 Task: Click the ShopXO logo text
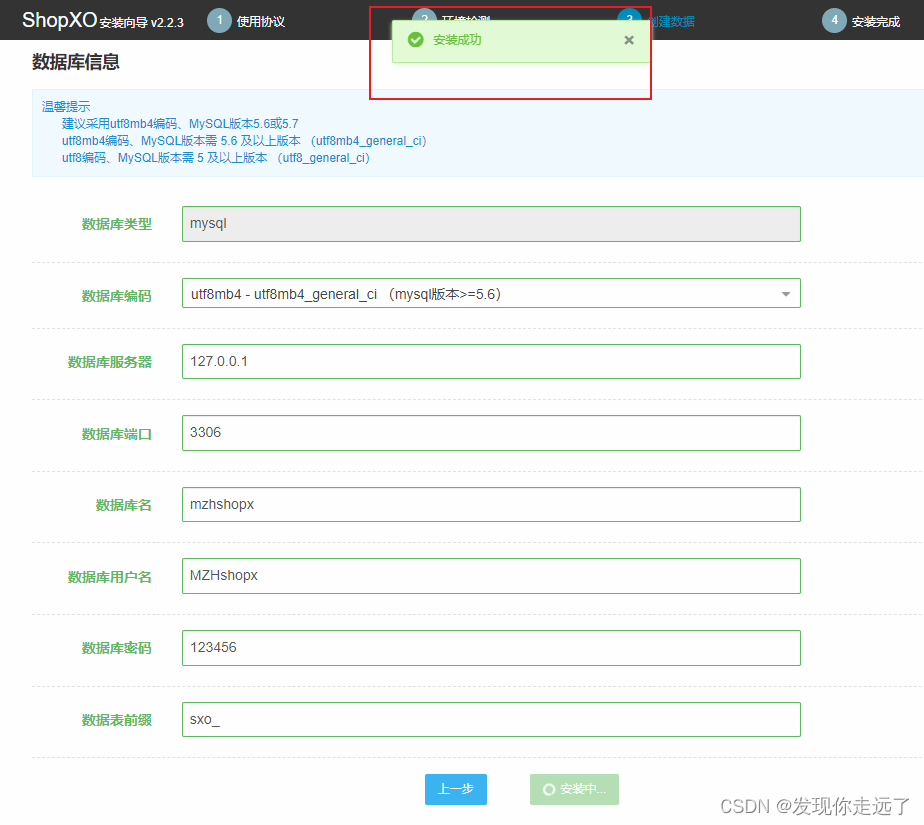coord(60,20)
